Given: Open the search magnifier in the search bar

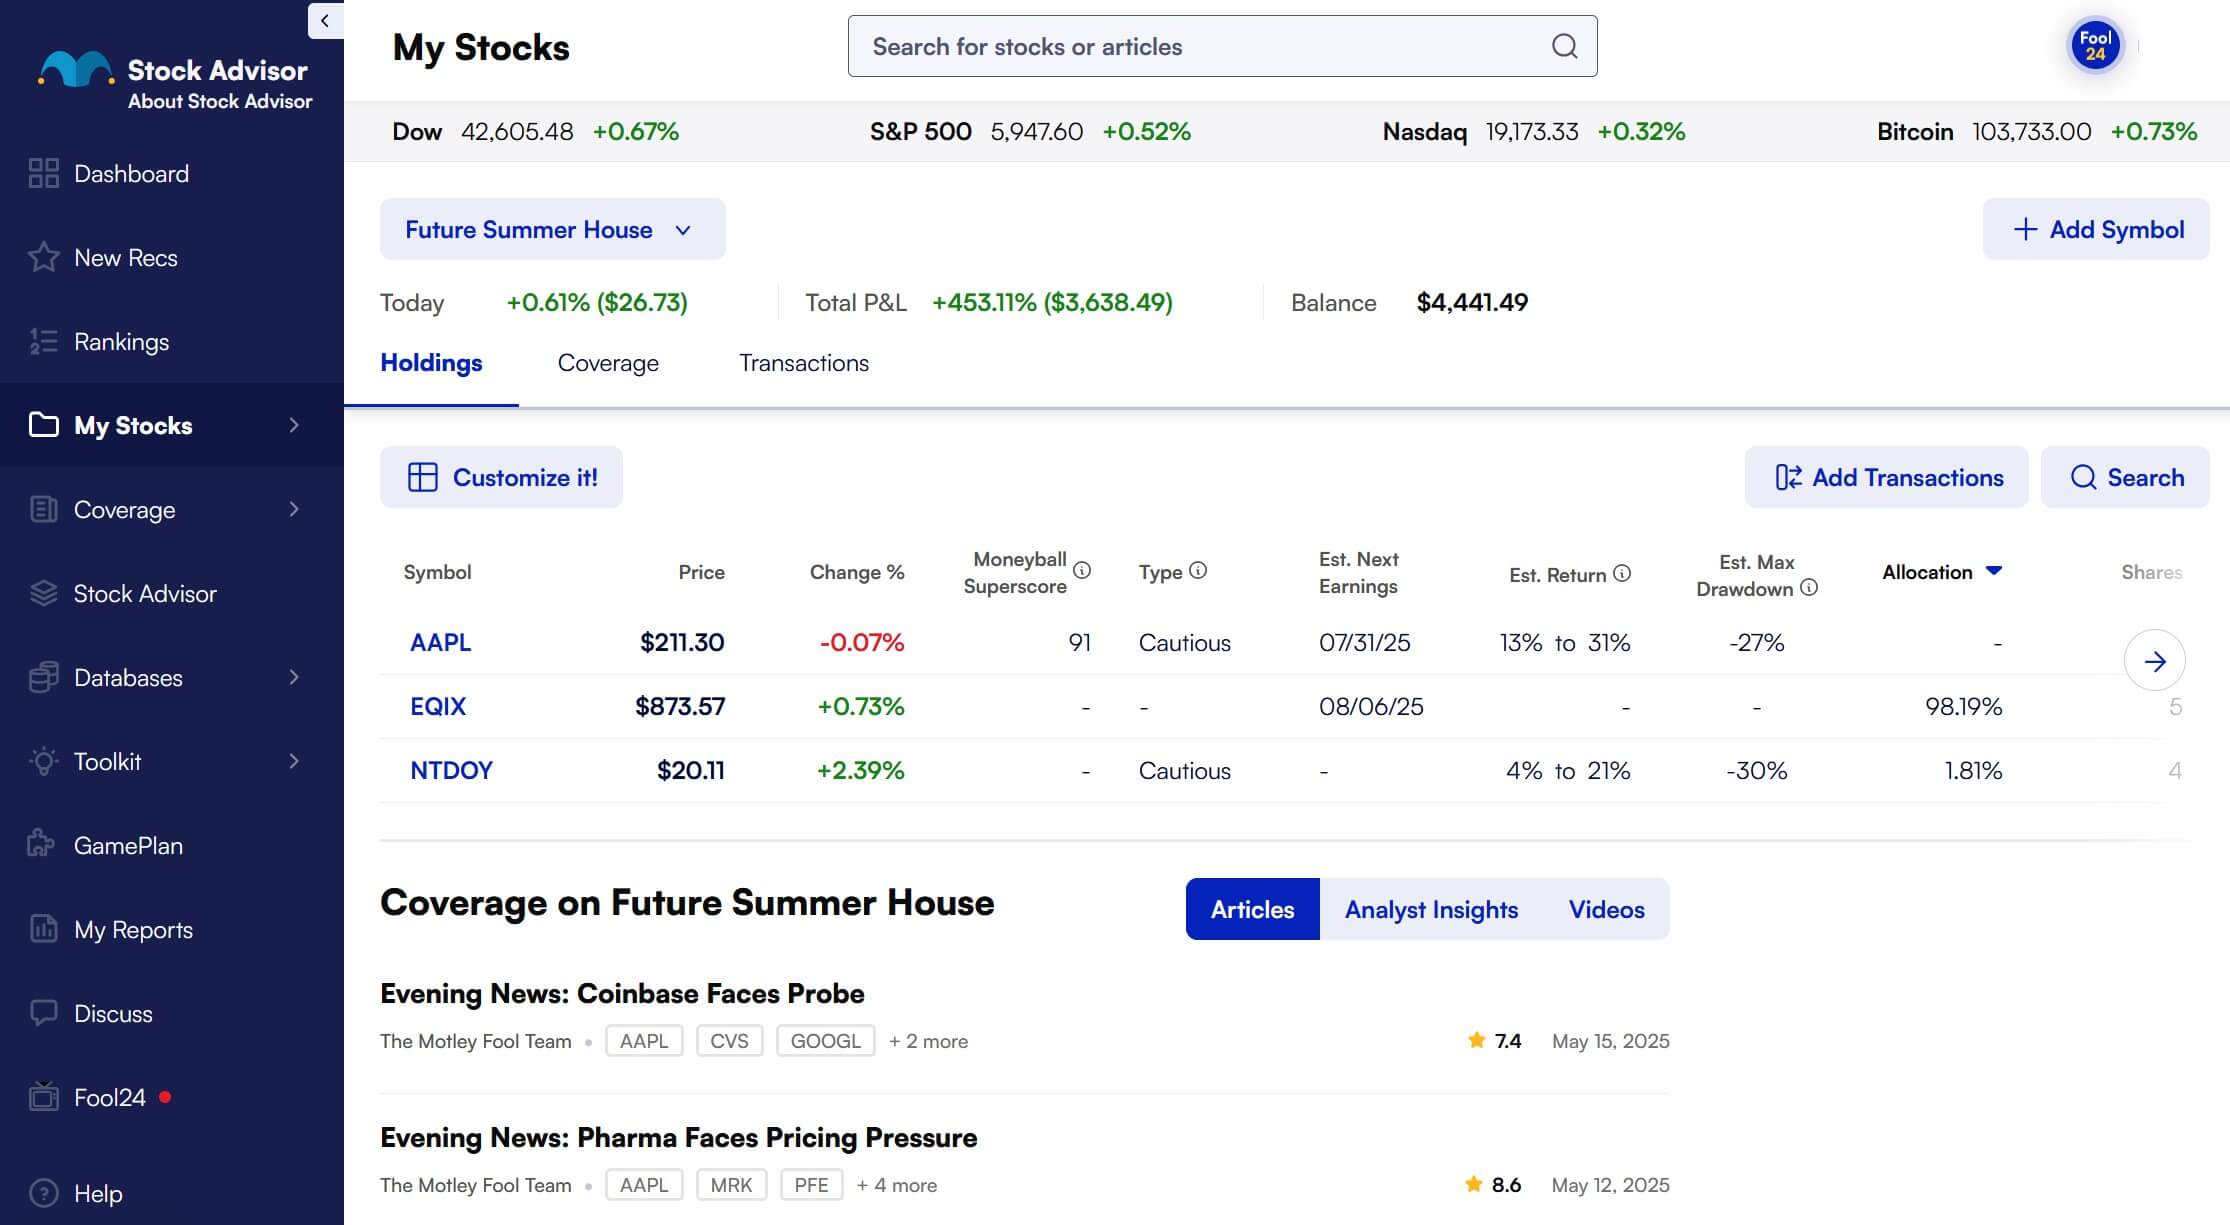Looking at the screenshot, I should [1564, 46].
